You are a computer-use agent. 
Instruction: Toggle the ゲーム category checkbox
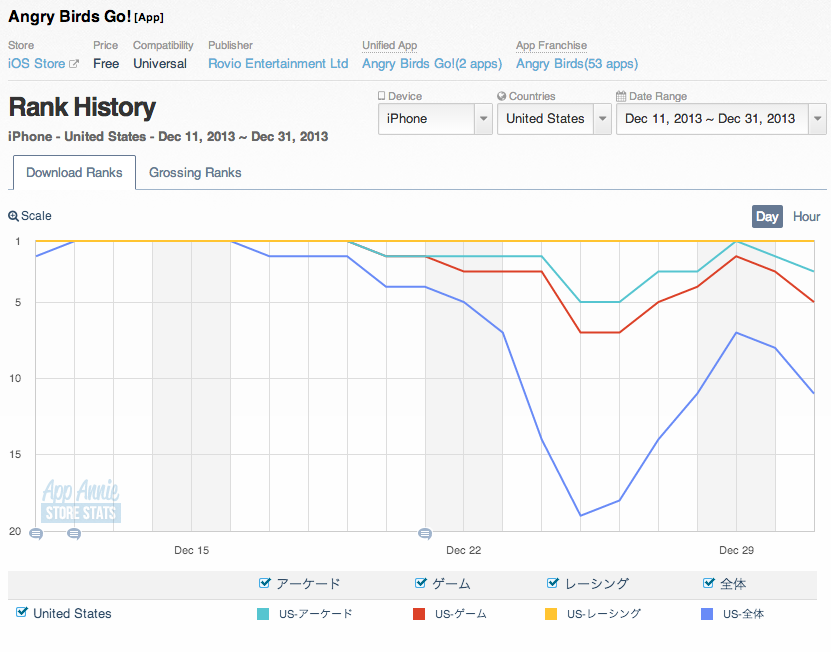[x=420, y=583]
